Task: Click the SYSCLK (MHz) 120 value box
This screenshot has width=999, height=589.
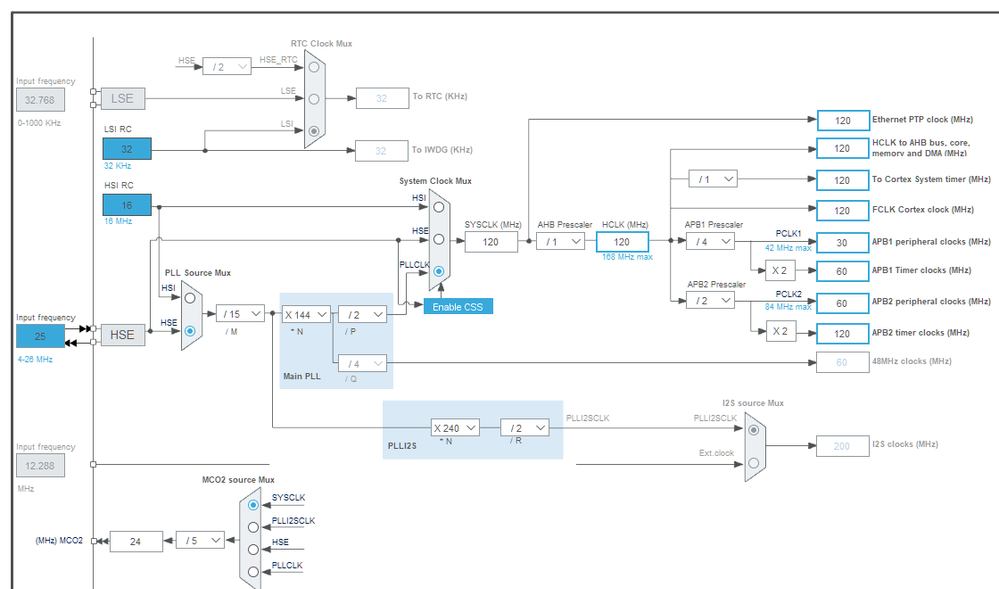Action: 491,242
